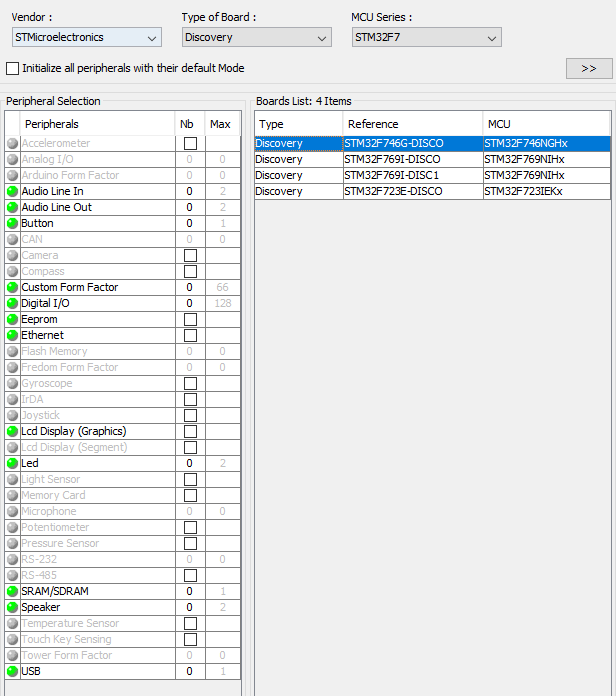Viewport: 616px width, 696px height.
Task: Select the STM32F769I-DISCO board row
Action: tap(433, 159)
